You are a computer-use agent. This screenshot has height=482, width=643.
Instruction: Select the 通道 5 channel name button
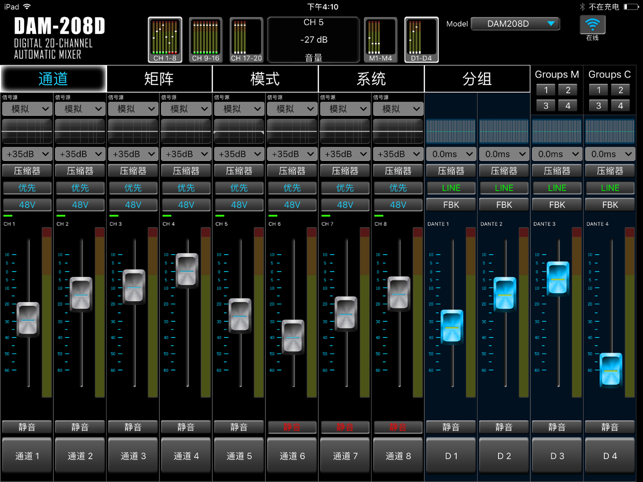pyautogui.click(x=239, y=456)
